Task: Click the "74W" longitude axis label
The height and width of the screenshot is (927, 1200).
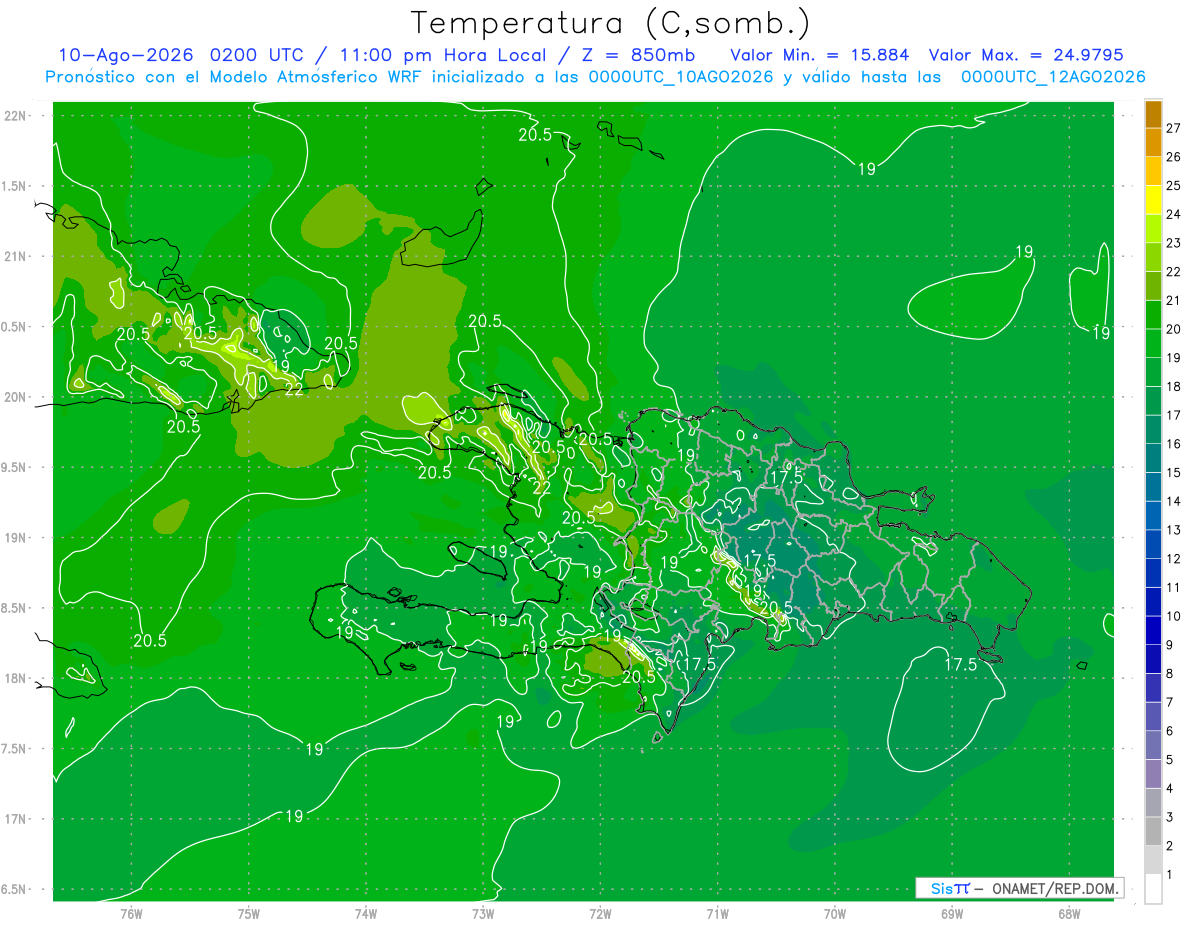Action: pyautogui.click(x=366, y=914)
